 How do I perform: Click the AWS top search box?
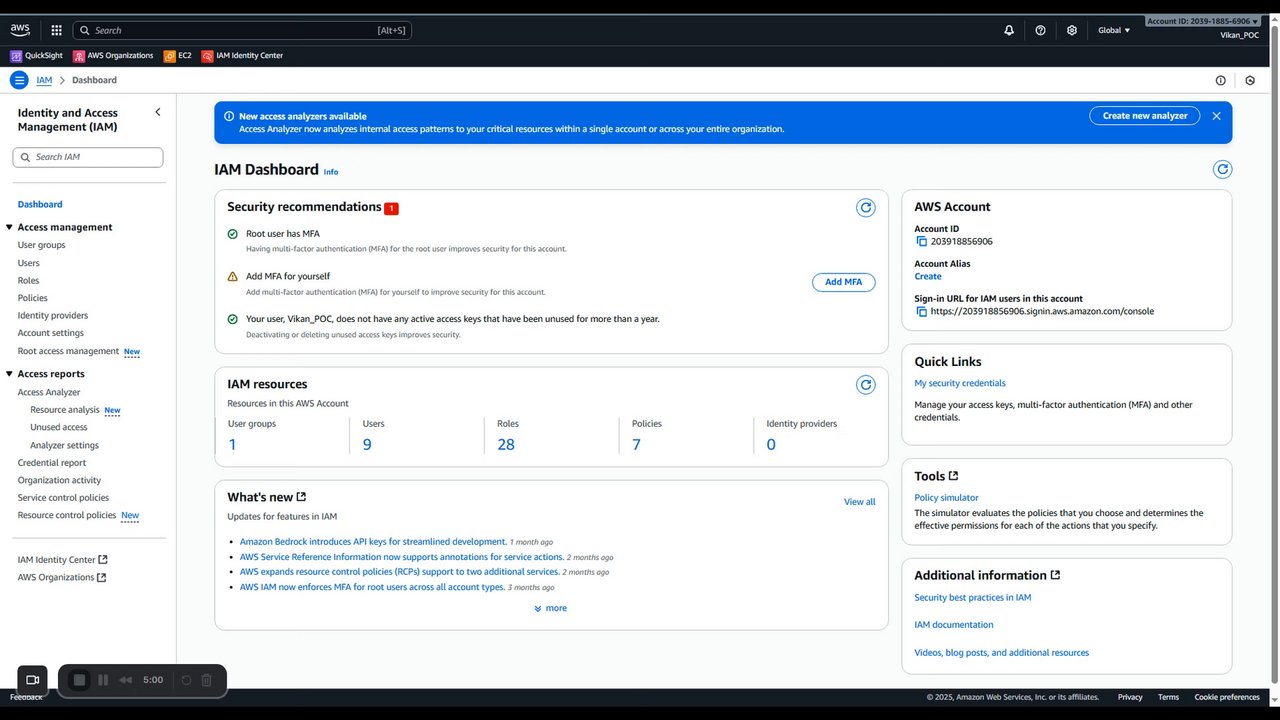tap(243, 30)
